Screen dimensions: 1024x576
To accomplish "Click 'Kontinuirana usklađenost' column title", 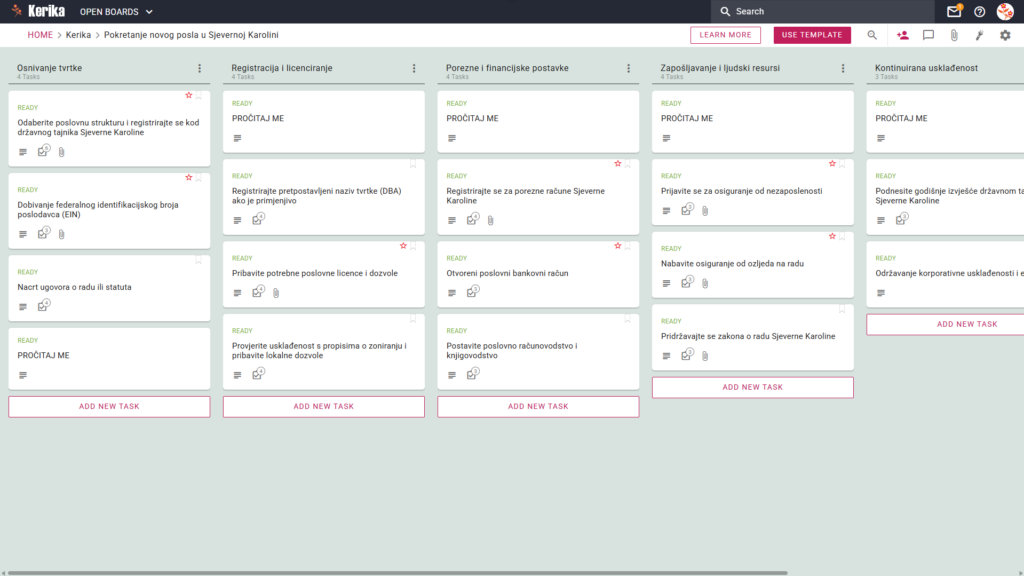I will pos(926,68).
